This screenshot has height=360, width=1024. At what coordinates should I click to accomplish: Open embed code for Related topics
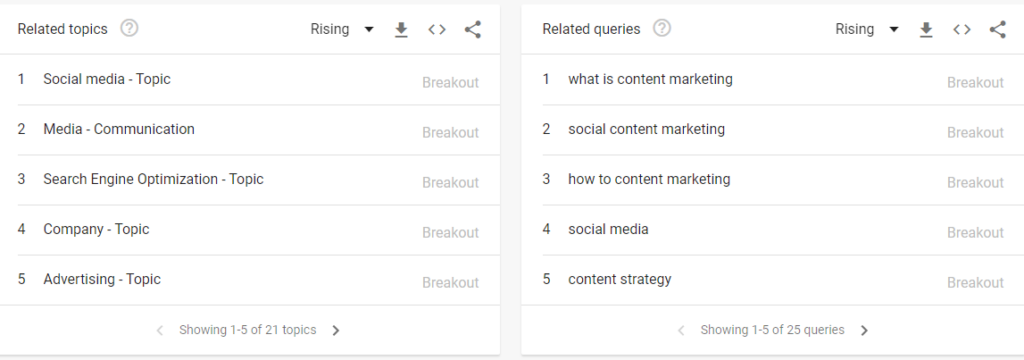437,29
